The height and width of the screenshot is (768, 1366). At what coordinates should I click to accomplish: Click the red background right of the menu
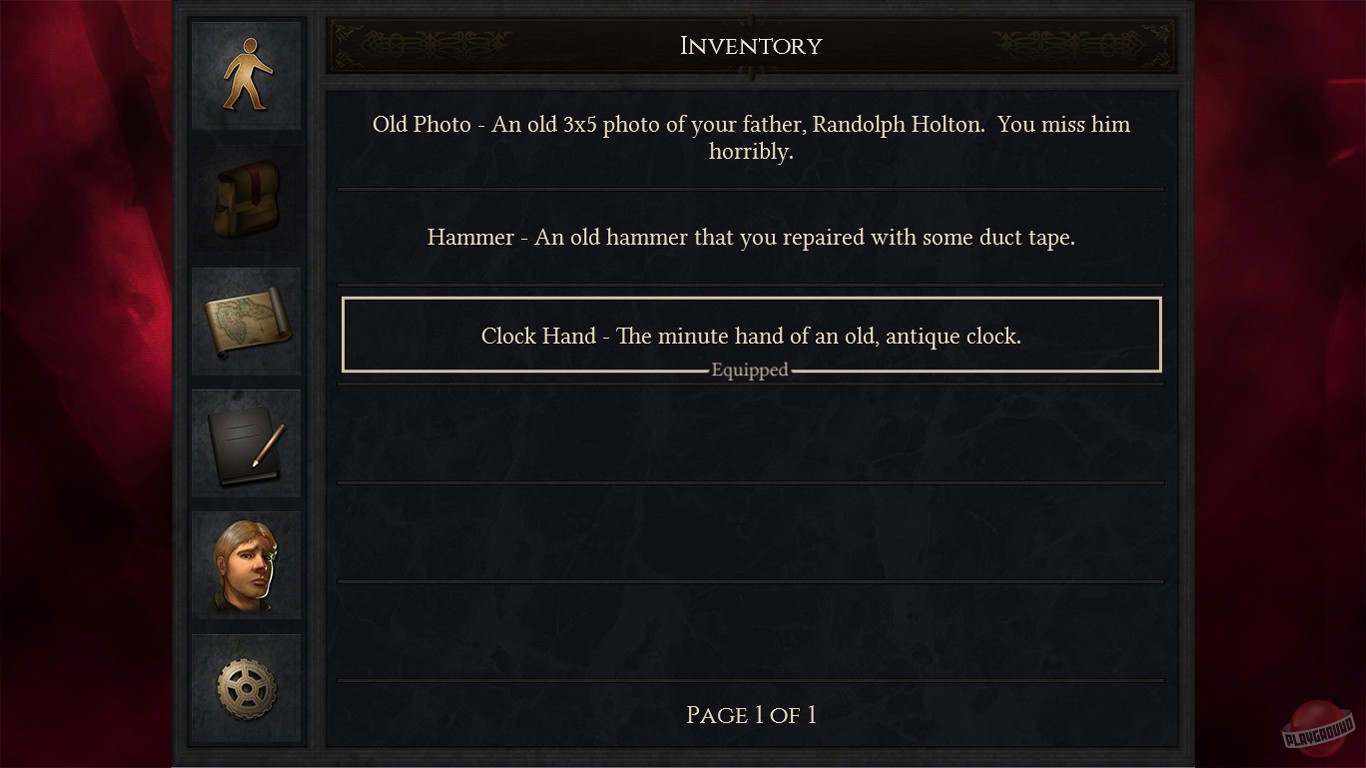(x=1280, y=384)
